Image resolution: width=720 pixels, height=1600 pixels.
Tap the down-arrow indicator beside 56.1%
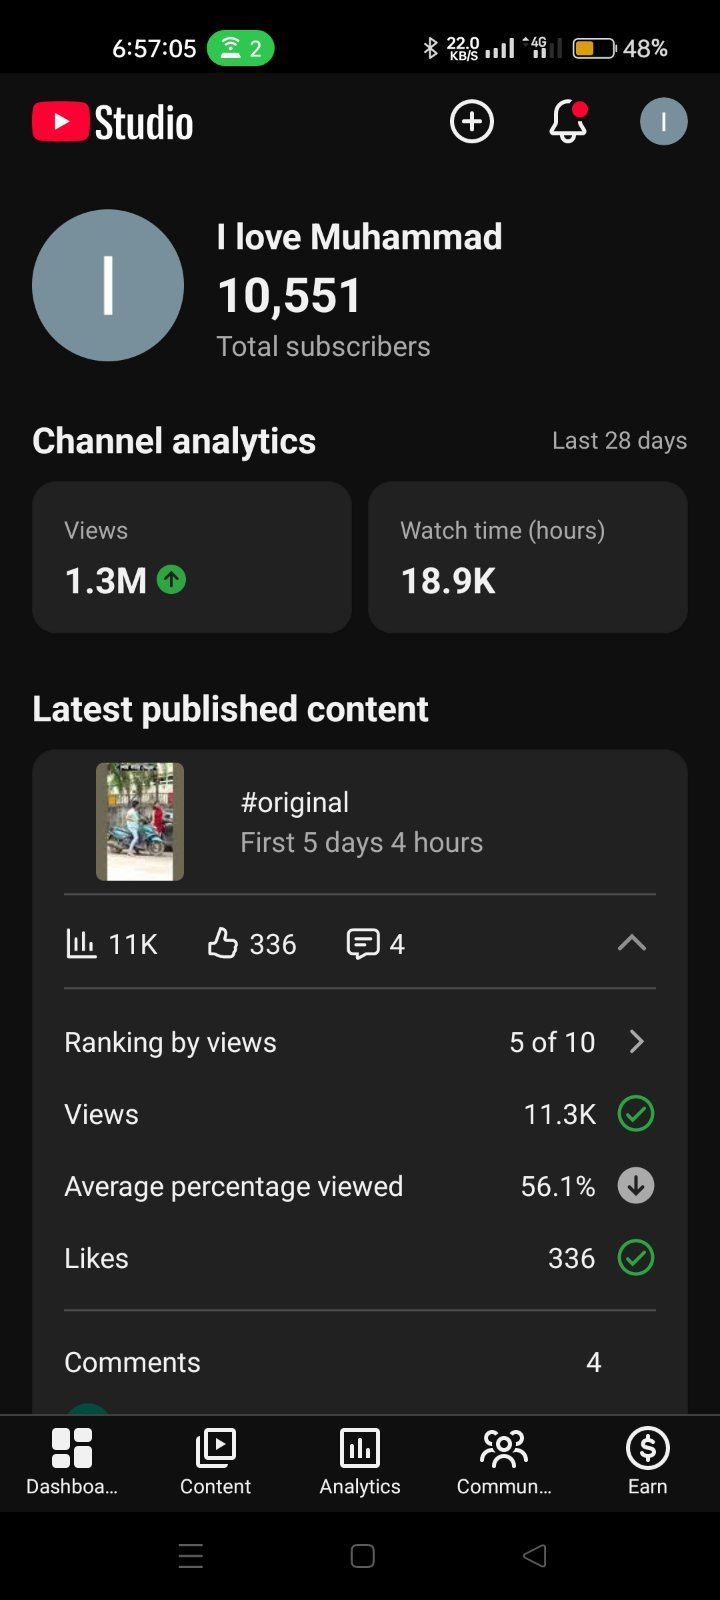tap(636, 1185)
